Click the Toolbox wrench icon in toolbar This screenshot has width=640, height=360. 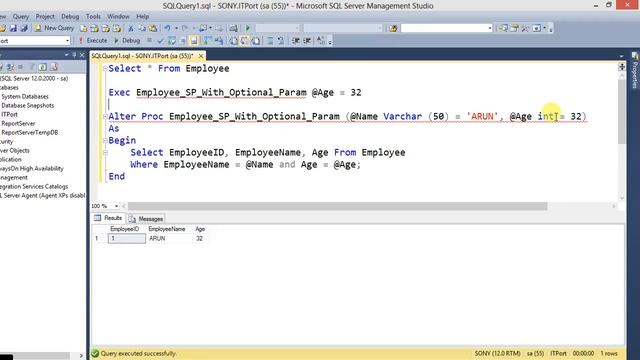(x=525, y=28)
